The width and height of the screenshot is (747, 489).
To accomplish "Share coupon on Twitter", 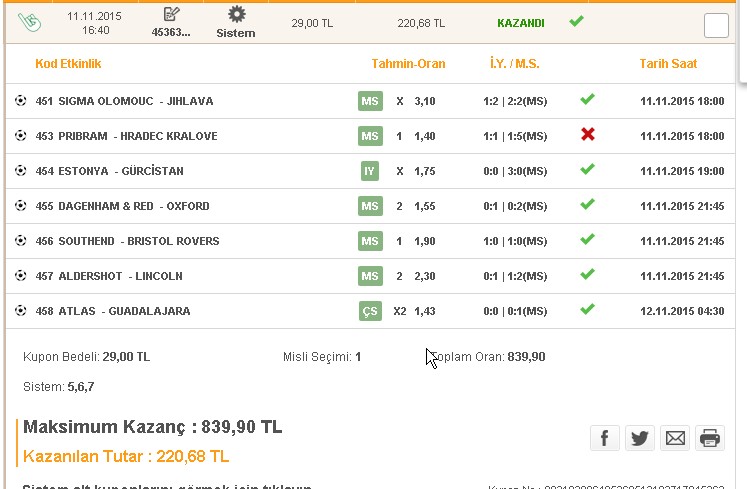I will 640,438.
